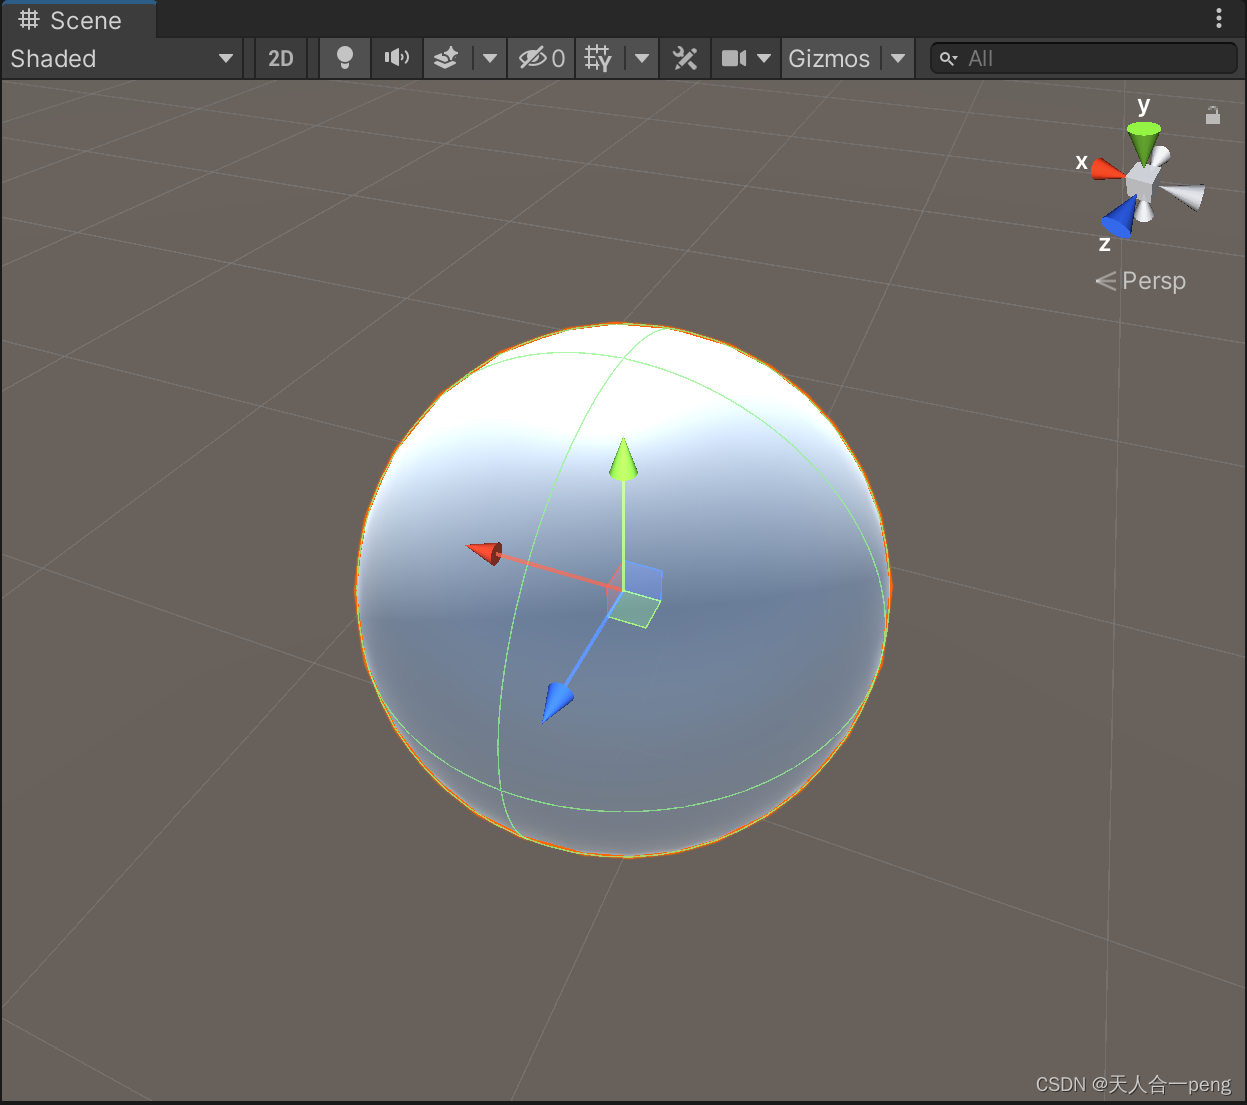The image size is (1247, 1105).
Task: Click the scene gizmo lock icon
Action: pos(1213,115)
